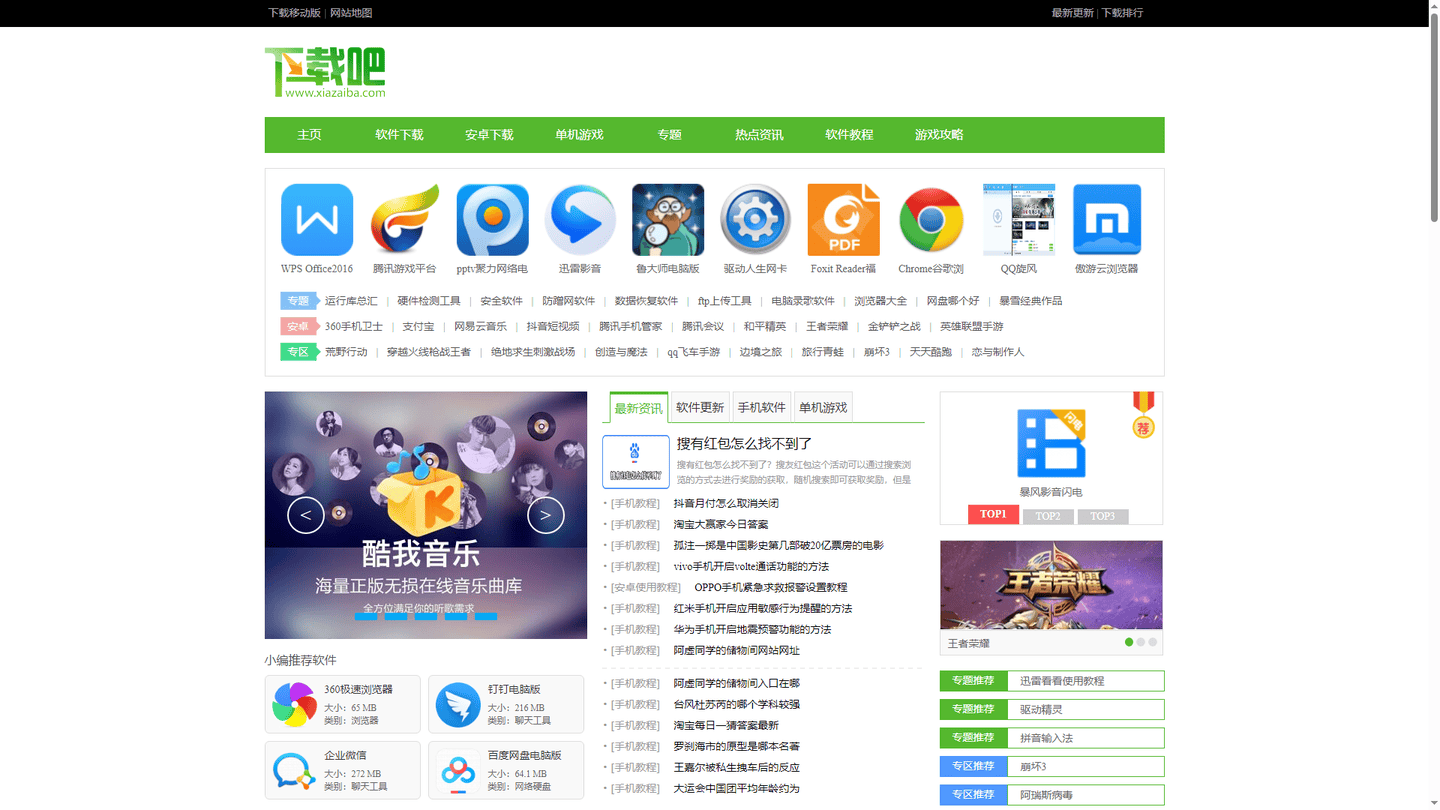Open the 荒野行动 zone link

346,352
